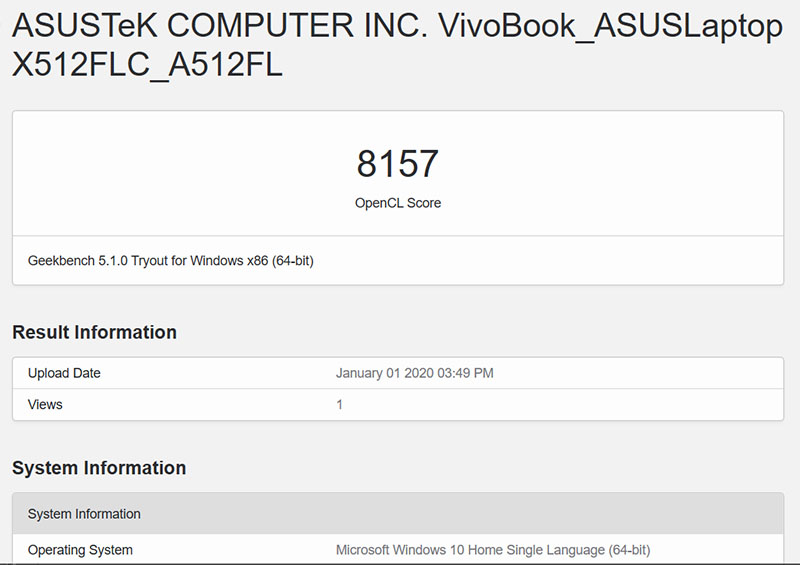The image size is (800, 565).
Task: Click the Upload Date label
Action: tap(64, 373)
